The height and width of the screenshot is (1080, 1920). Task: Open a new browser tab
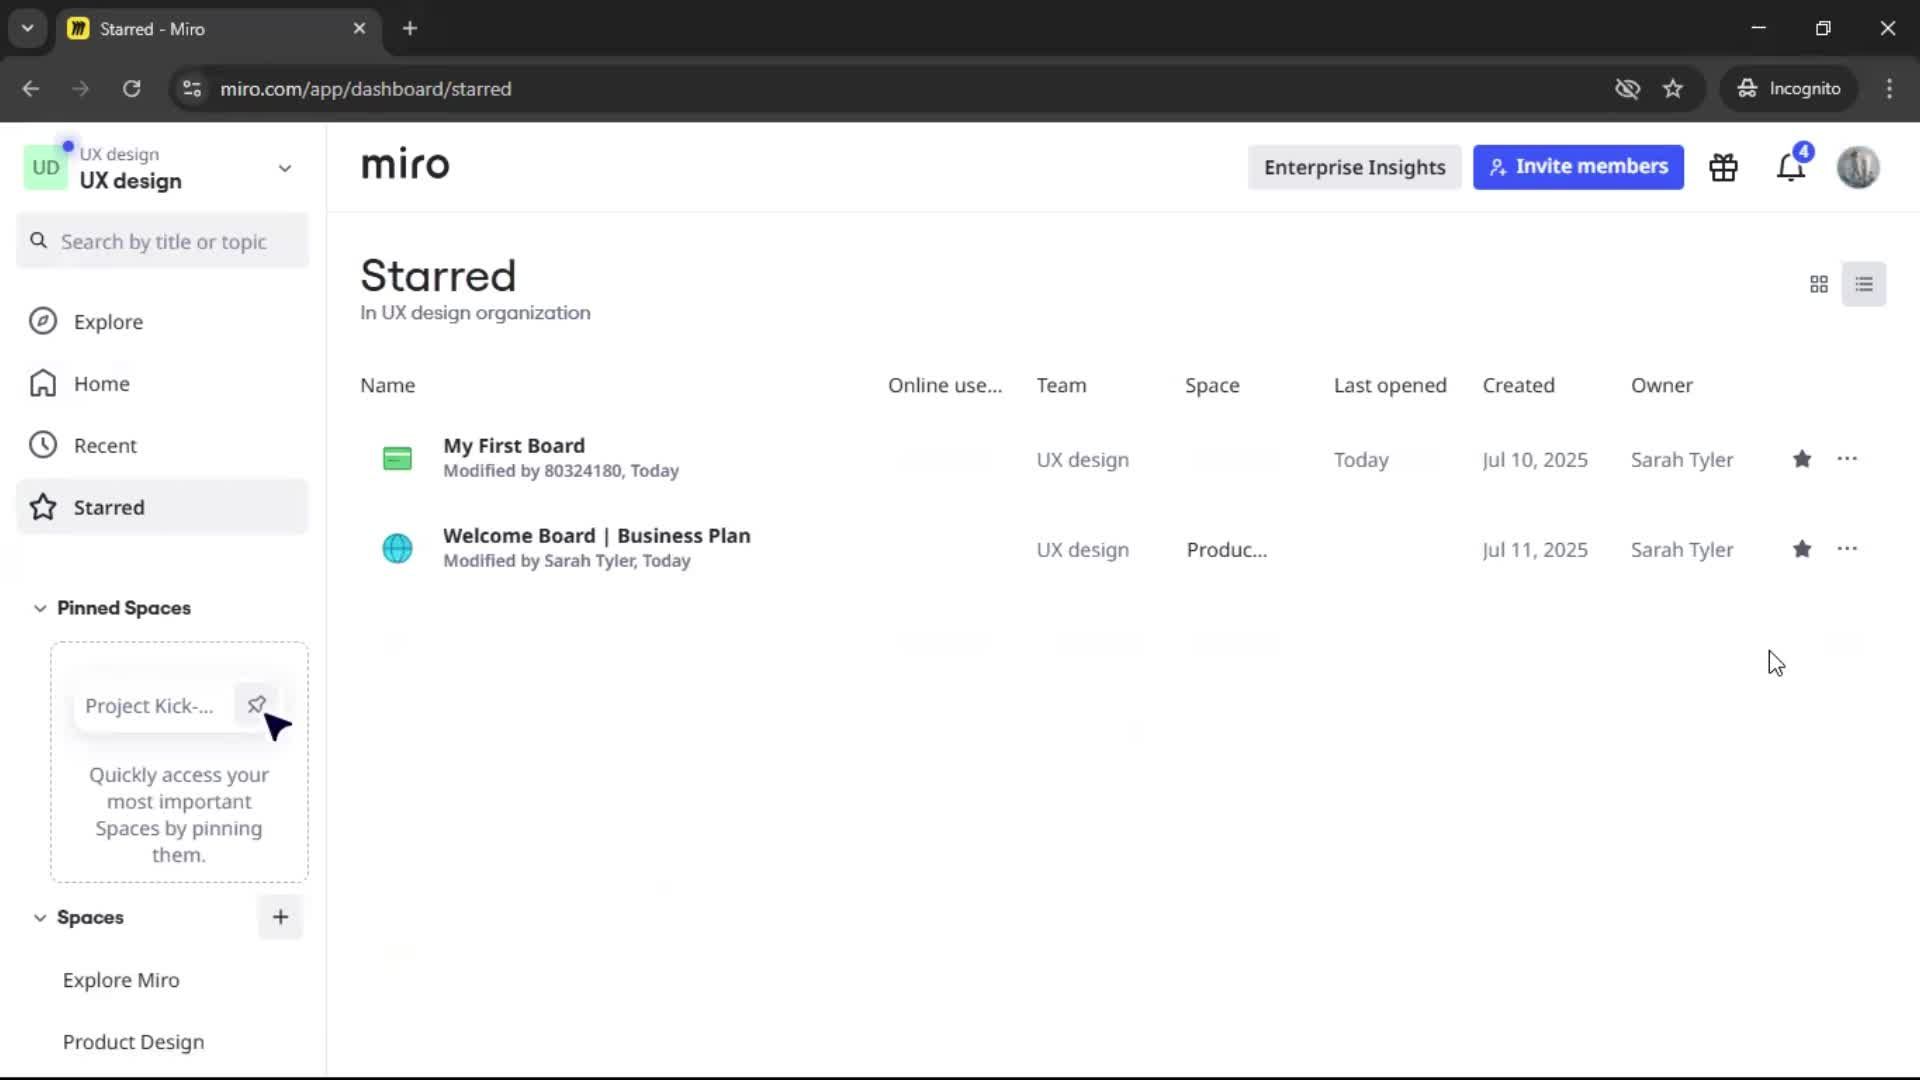tap(410, 28)
